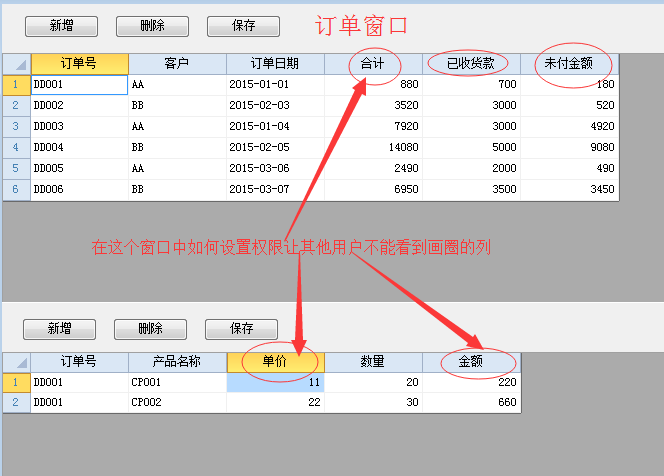Click unpaid amount cell 3450
This screenshot has width=664, height=476.
[569, 189]
